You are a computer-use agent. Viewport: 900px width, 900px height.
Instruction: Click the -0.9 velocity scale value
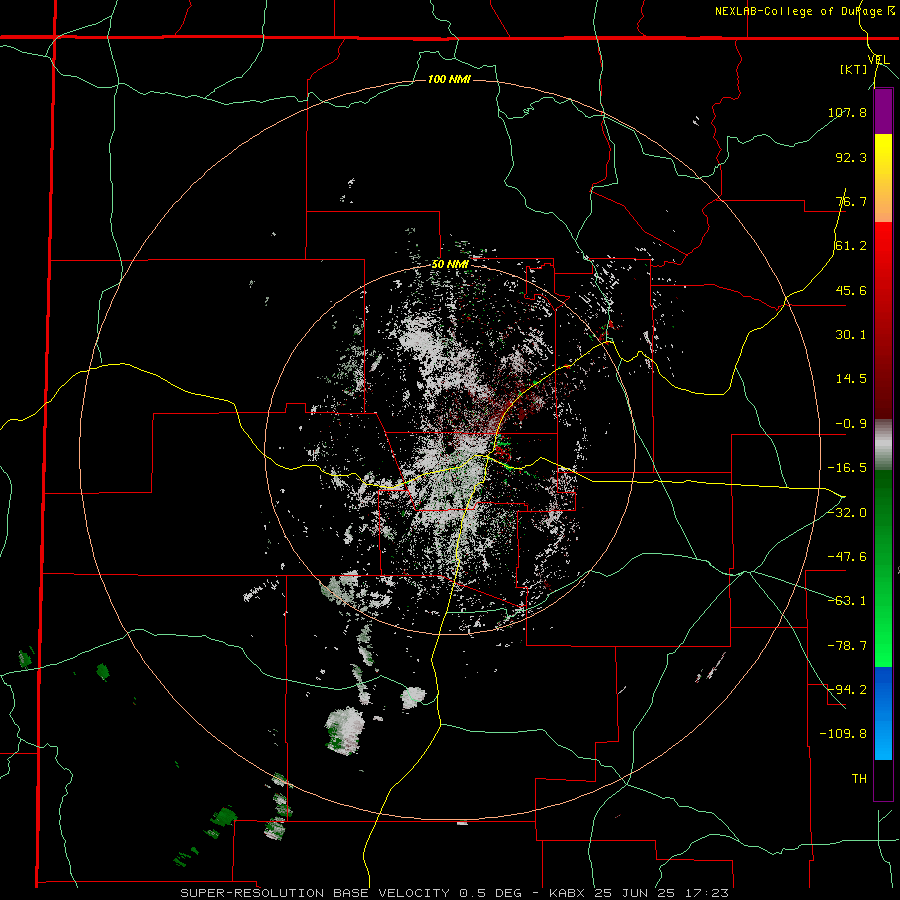(851, 424)
